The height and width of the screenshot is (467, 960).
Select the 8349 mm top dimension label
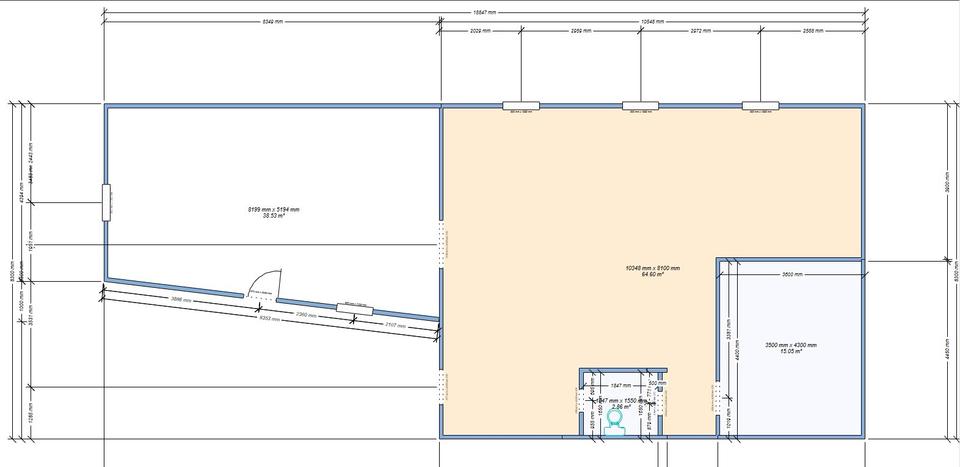click(272, 21)
